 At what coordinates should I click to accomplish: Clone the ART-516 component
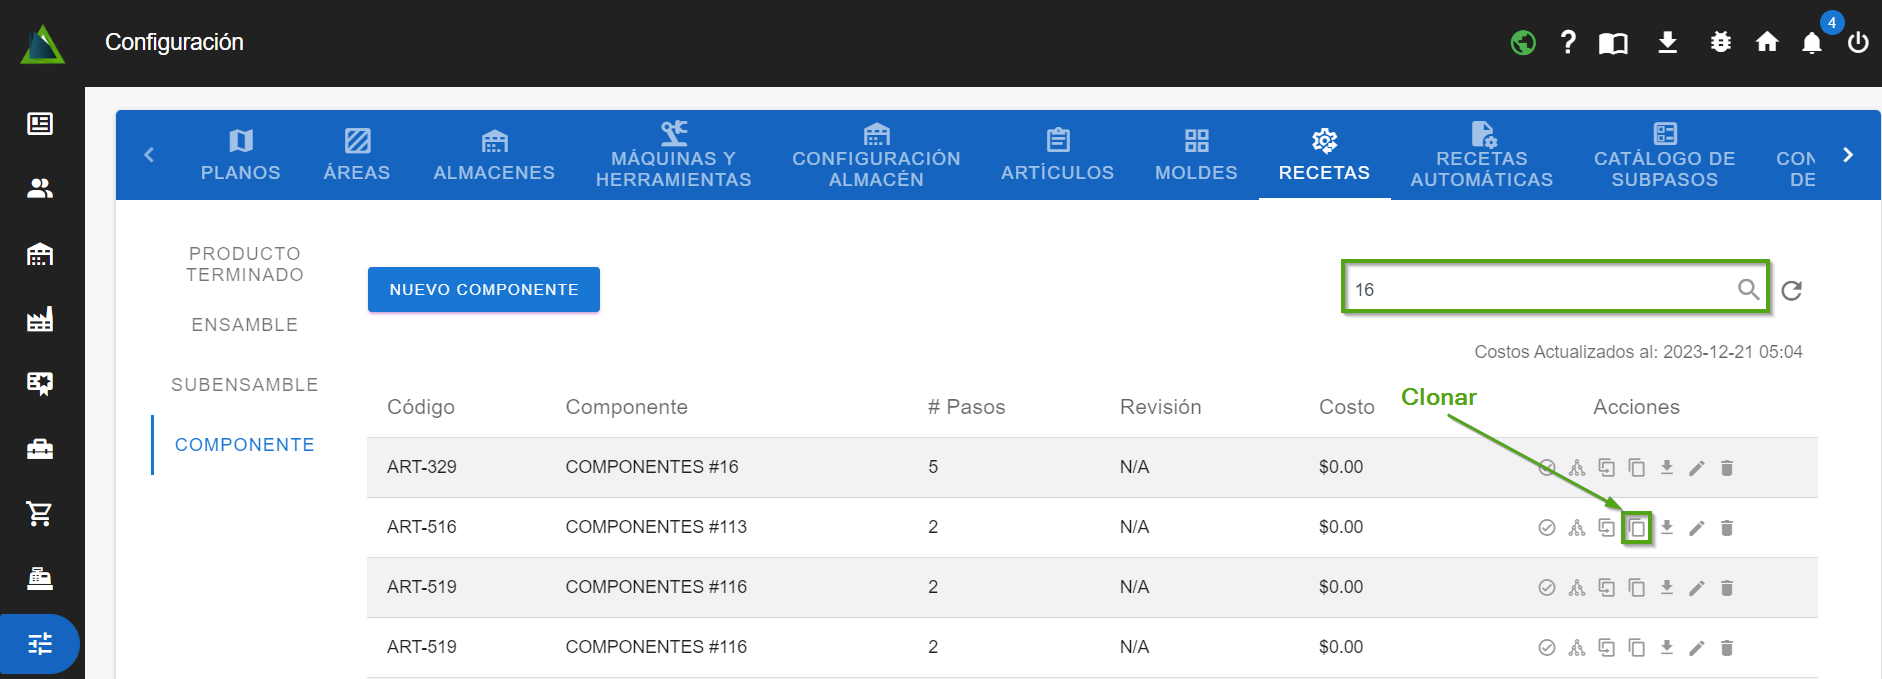click(x=1636, y=528)
